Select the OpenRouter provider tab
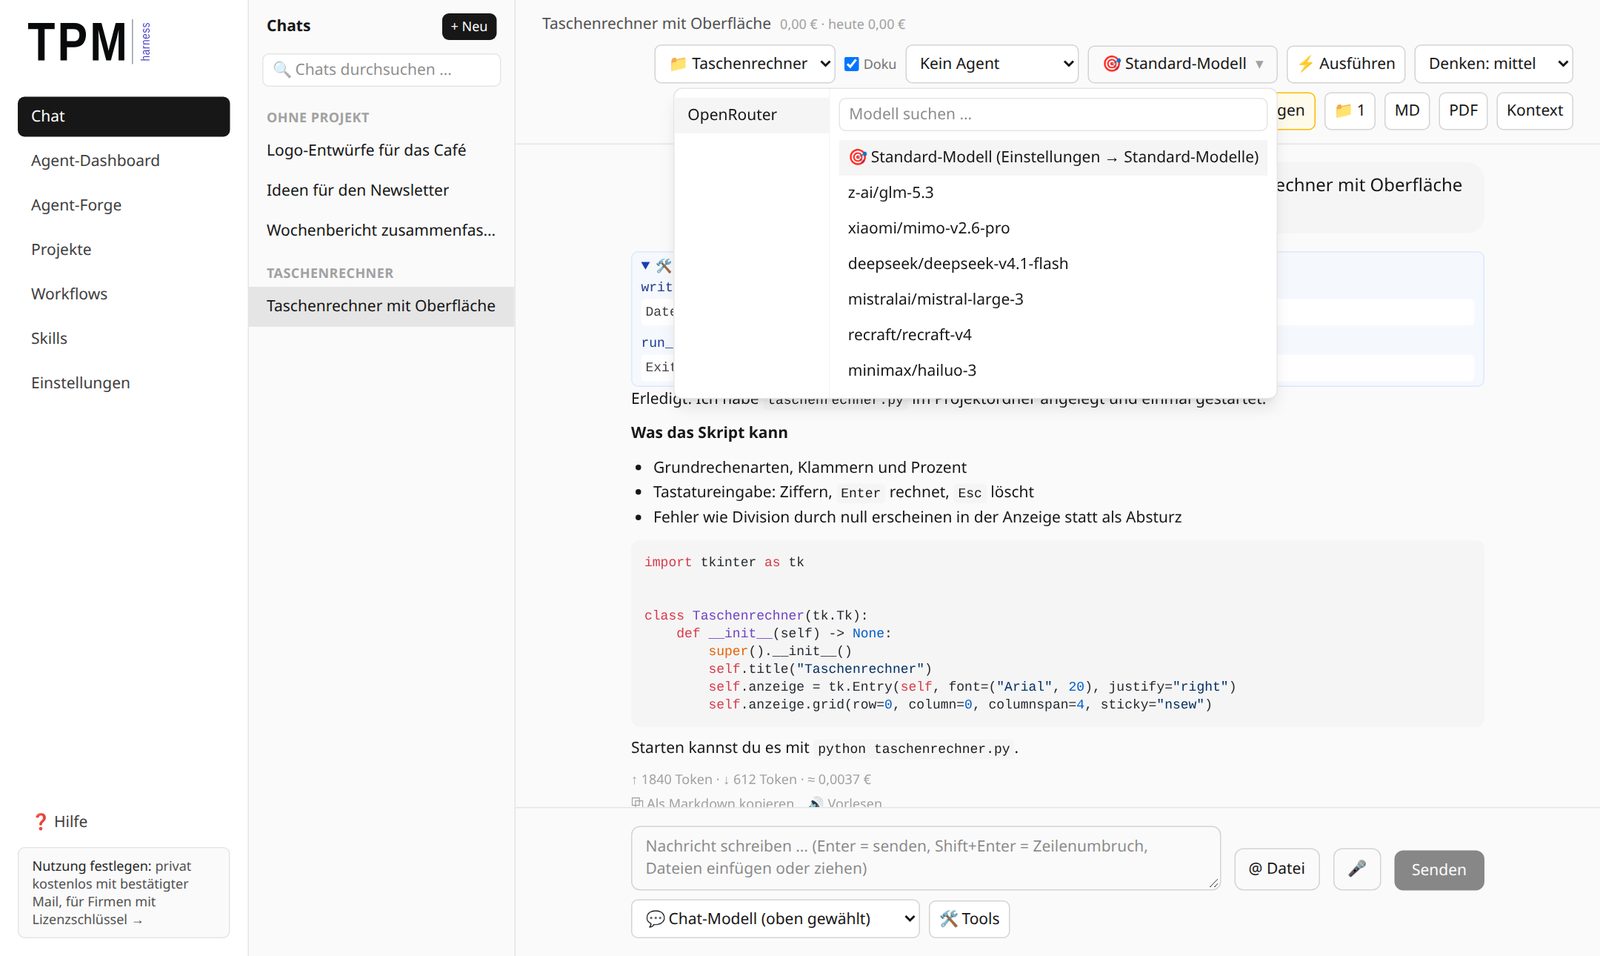 752,115
